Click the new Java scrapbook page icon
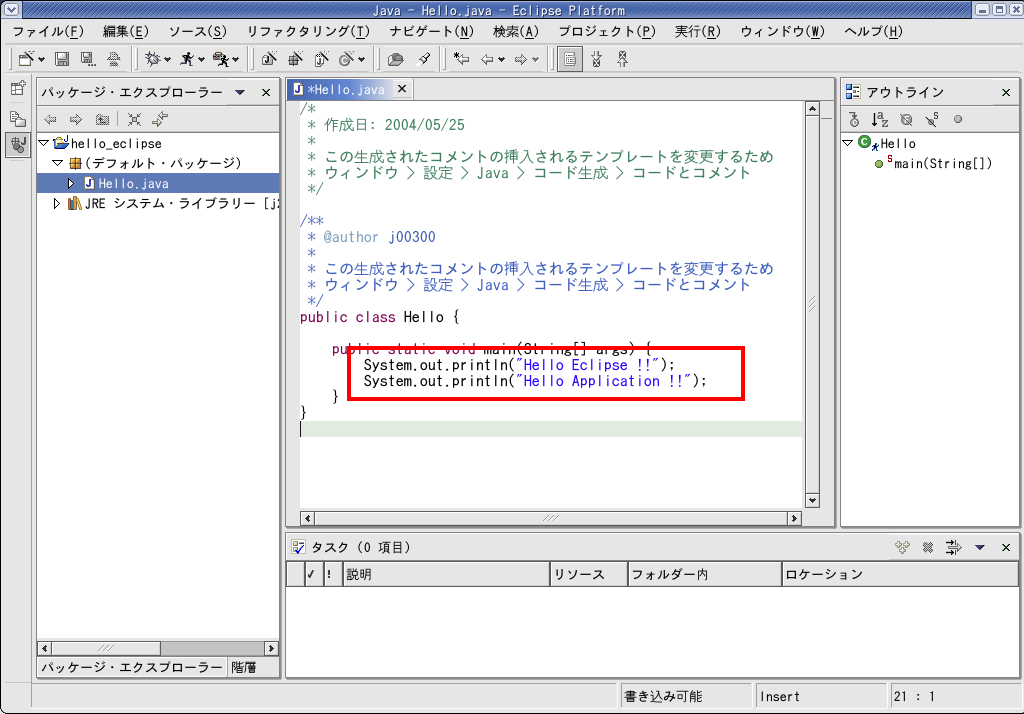Screen dimensions: 1024x714 pyautogui.click(x=321, y=59)
